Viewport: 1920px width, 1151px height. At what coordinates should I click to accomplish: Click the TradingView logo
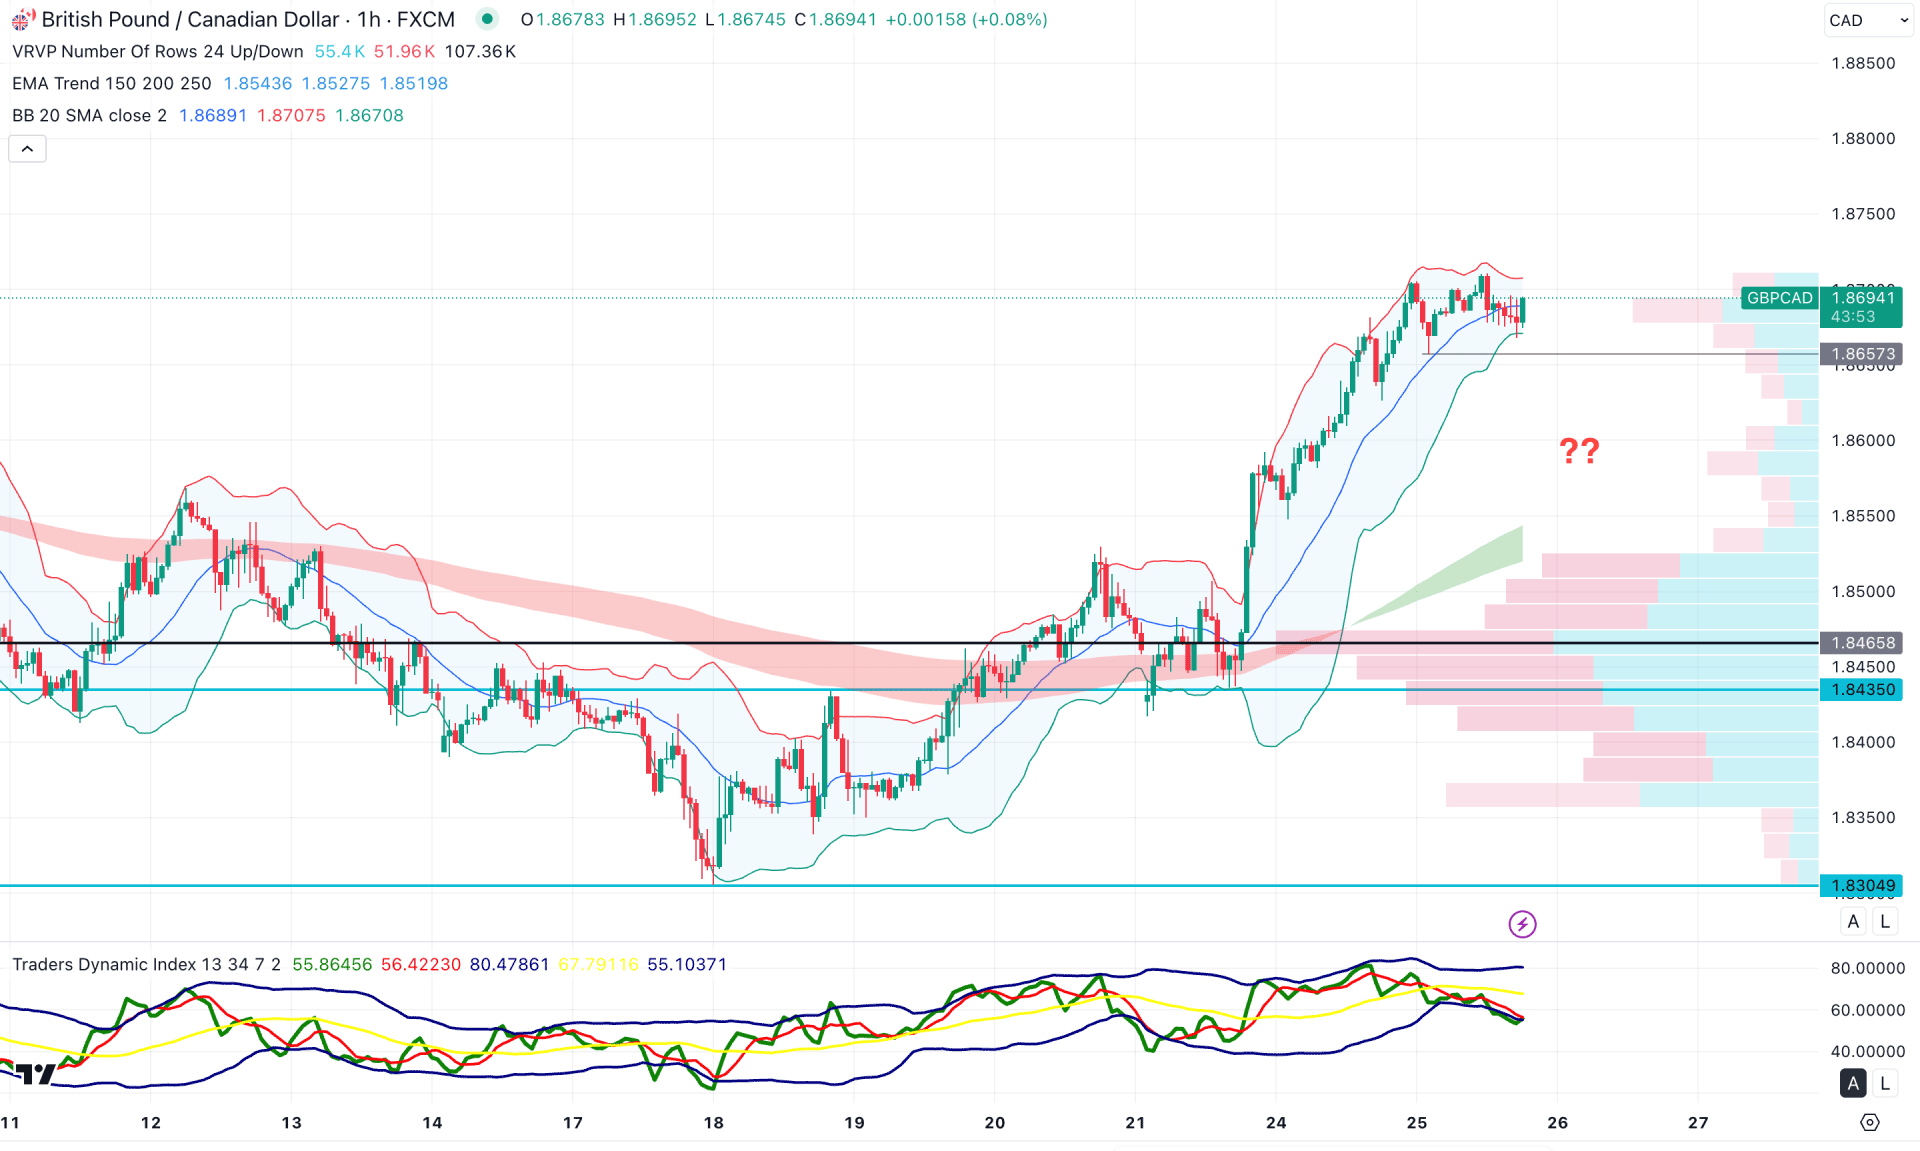coord(35,1074)
